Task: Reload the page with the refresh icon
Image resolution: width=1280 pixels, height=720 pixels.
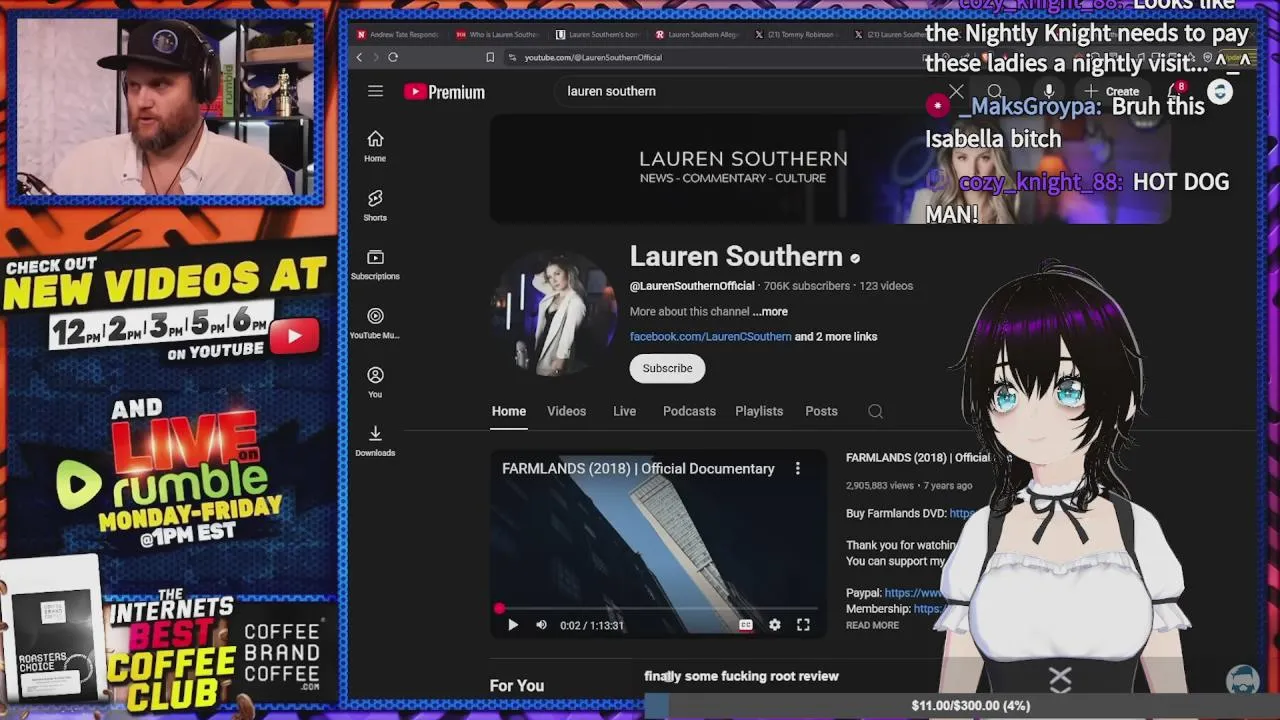Action: [x=393, y=57]
